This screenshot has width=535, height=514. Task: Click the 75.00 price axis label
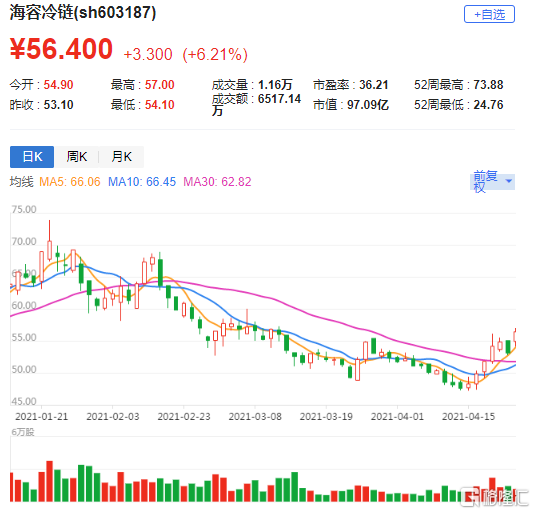24,210
